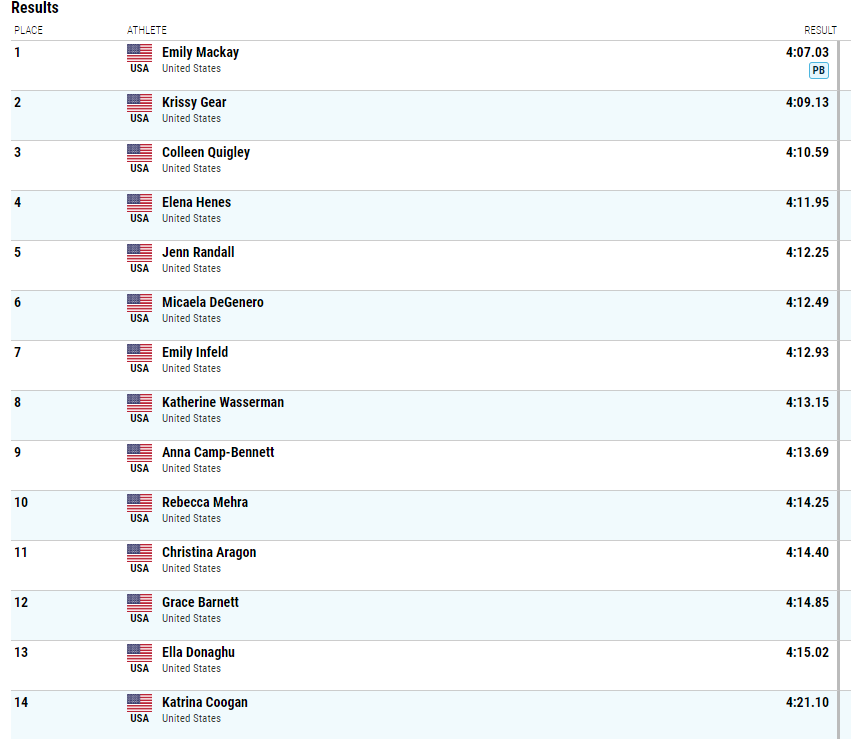Select Ella Donaghu in results
This screenshot has width=851, height=739.
(x=198, y=652)
